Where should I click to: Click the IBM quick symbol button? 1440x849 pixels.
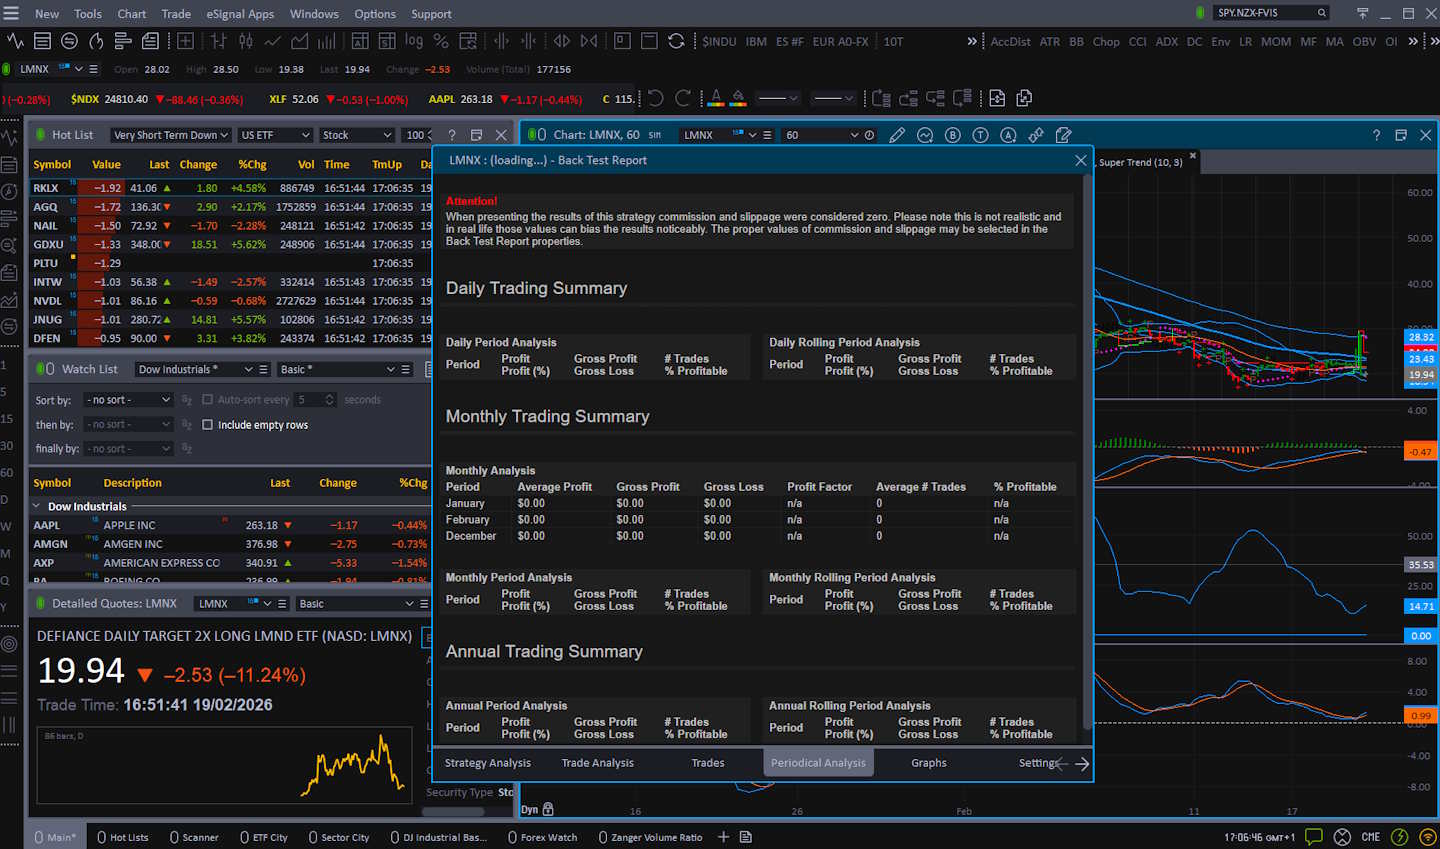[x=756, y=41]
